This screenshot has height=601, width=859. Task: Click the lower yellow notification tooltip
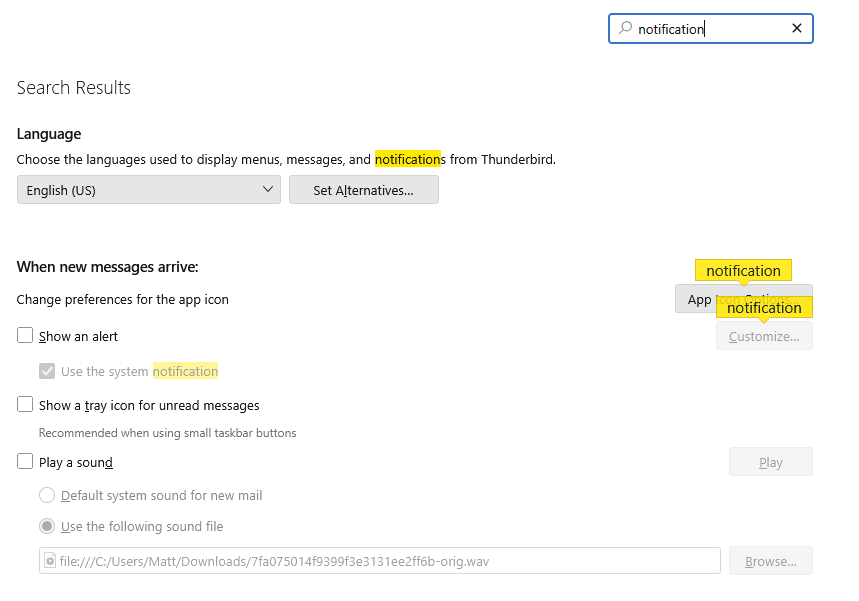(764, 307)
